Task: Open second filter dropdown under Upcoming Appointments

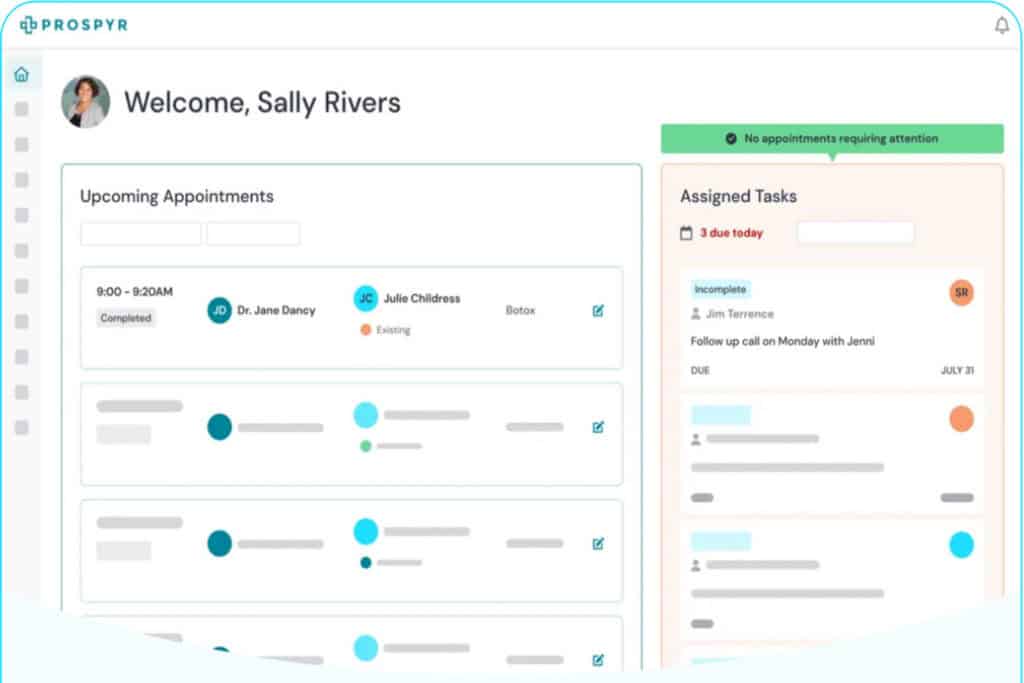Action: pyautogui.click(x=253, y=234)
